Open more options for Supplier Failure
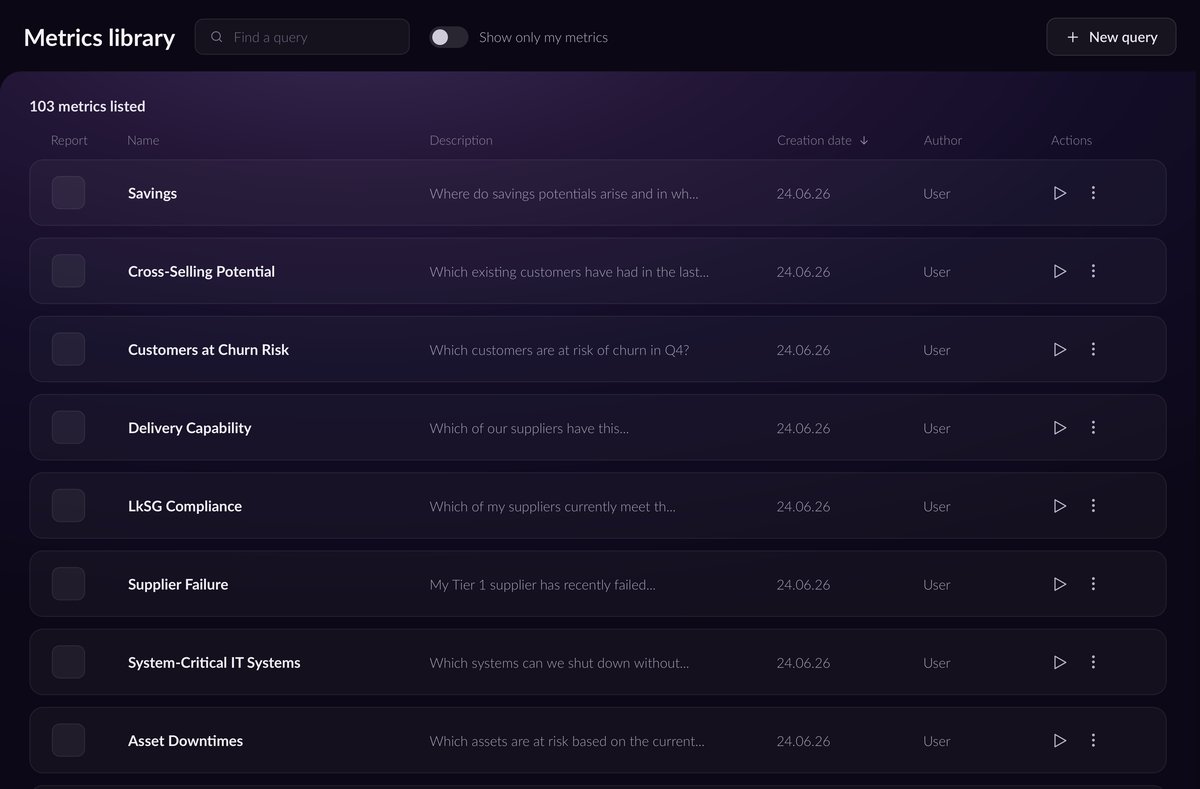The image size is (1200, 789). point(1093,584)
